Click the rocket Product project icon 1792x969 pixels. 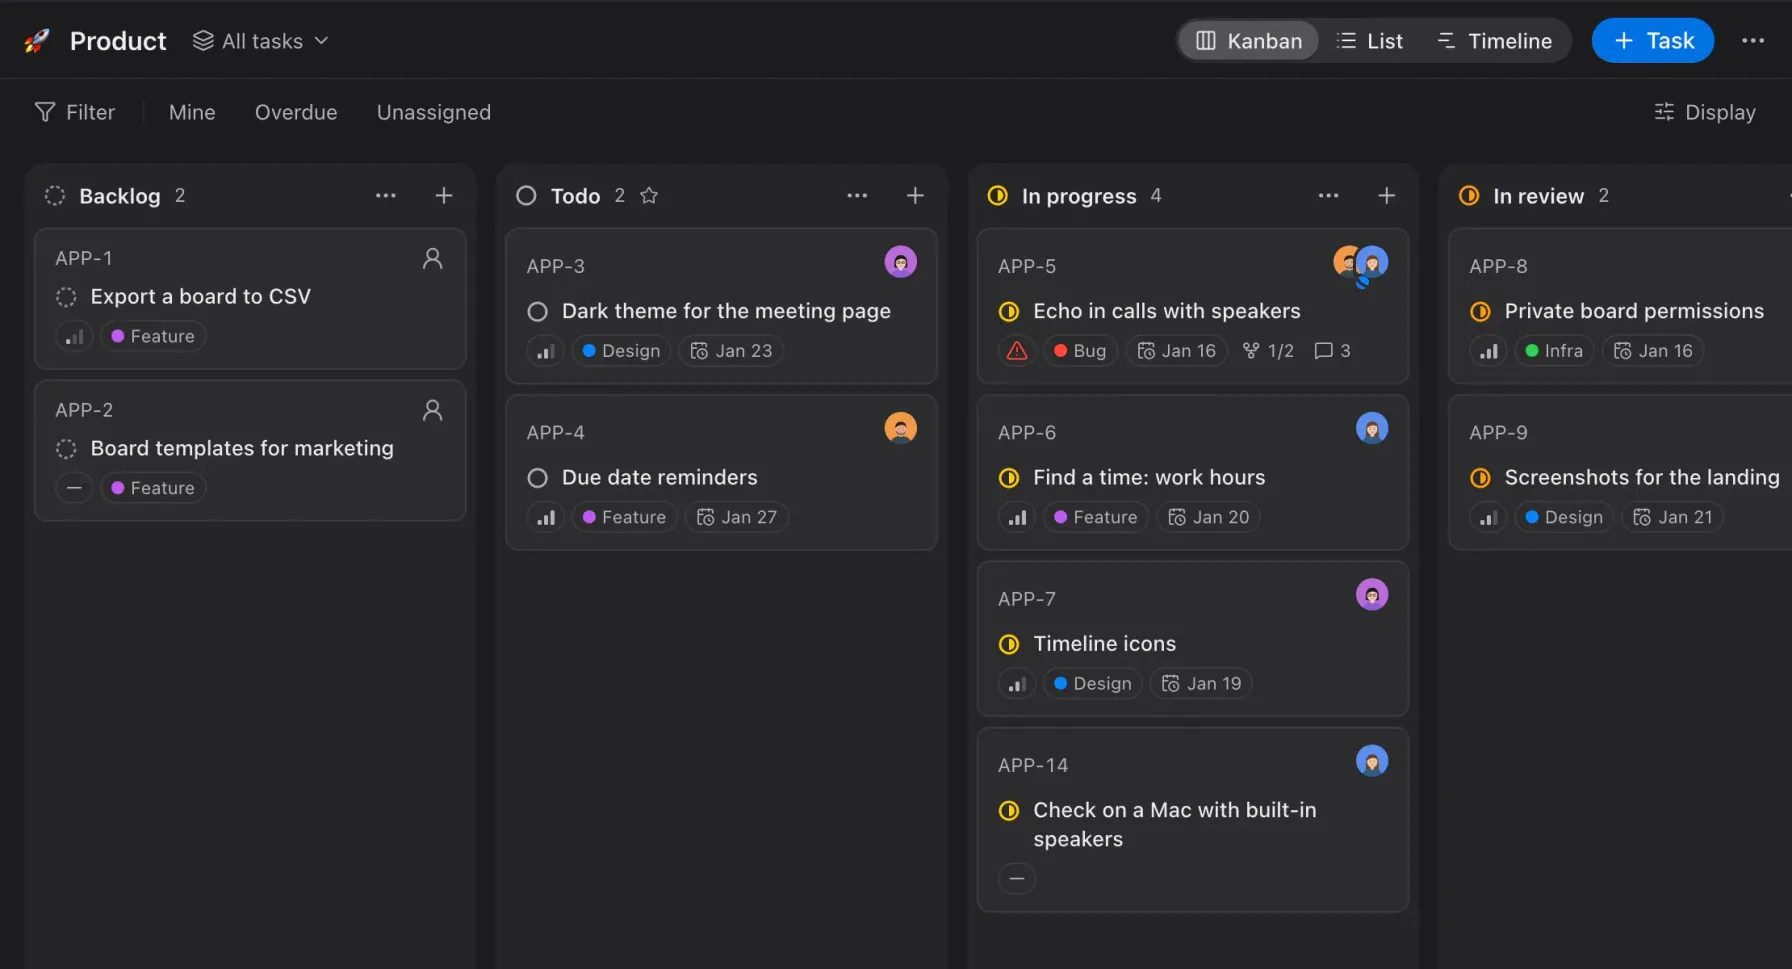pyautogui.click(x=37, y=41)
